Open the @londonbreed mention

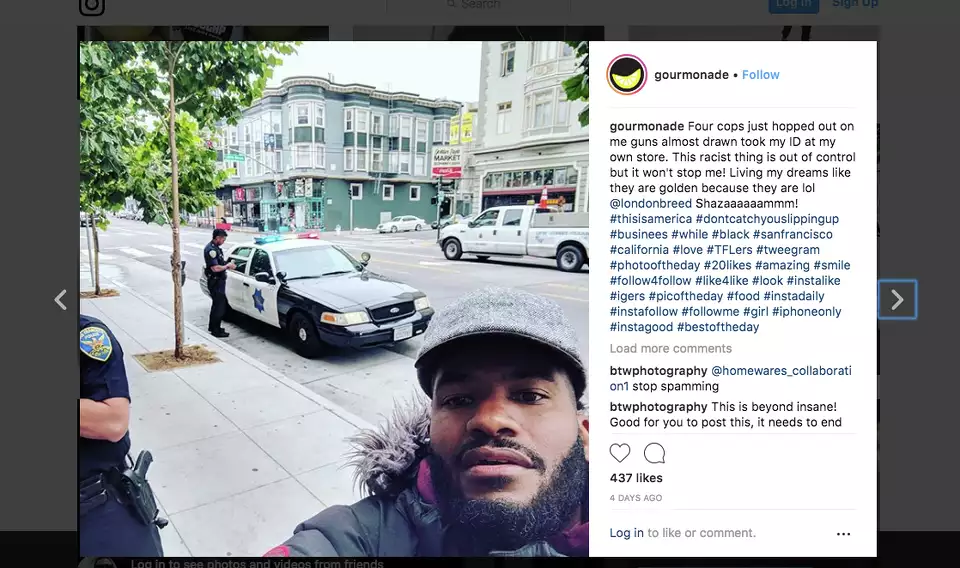coord(650,203)
